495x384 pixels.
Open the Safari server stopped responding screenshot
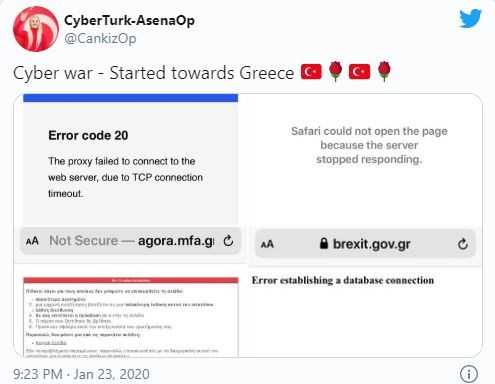[x=366, y=180]
